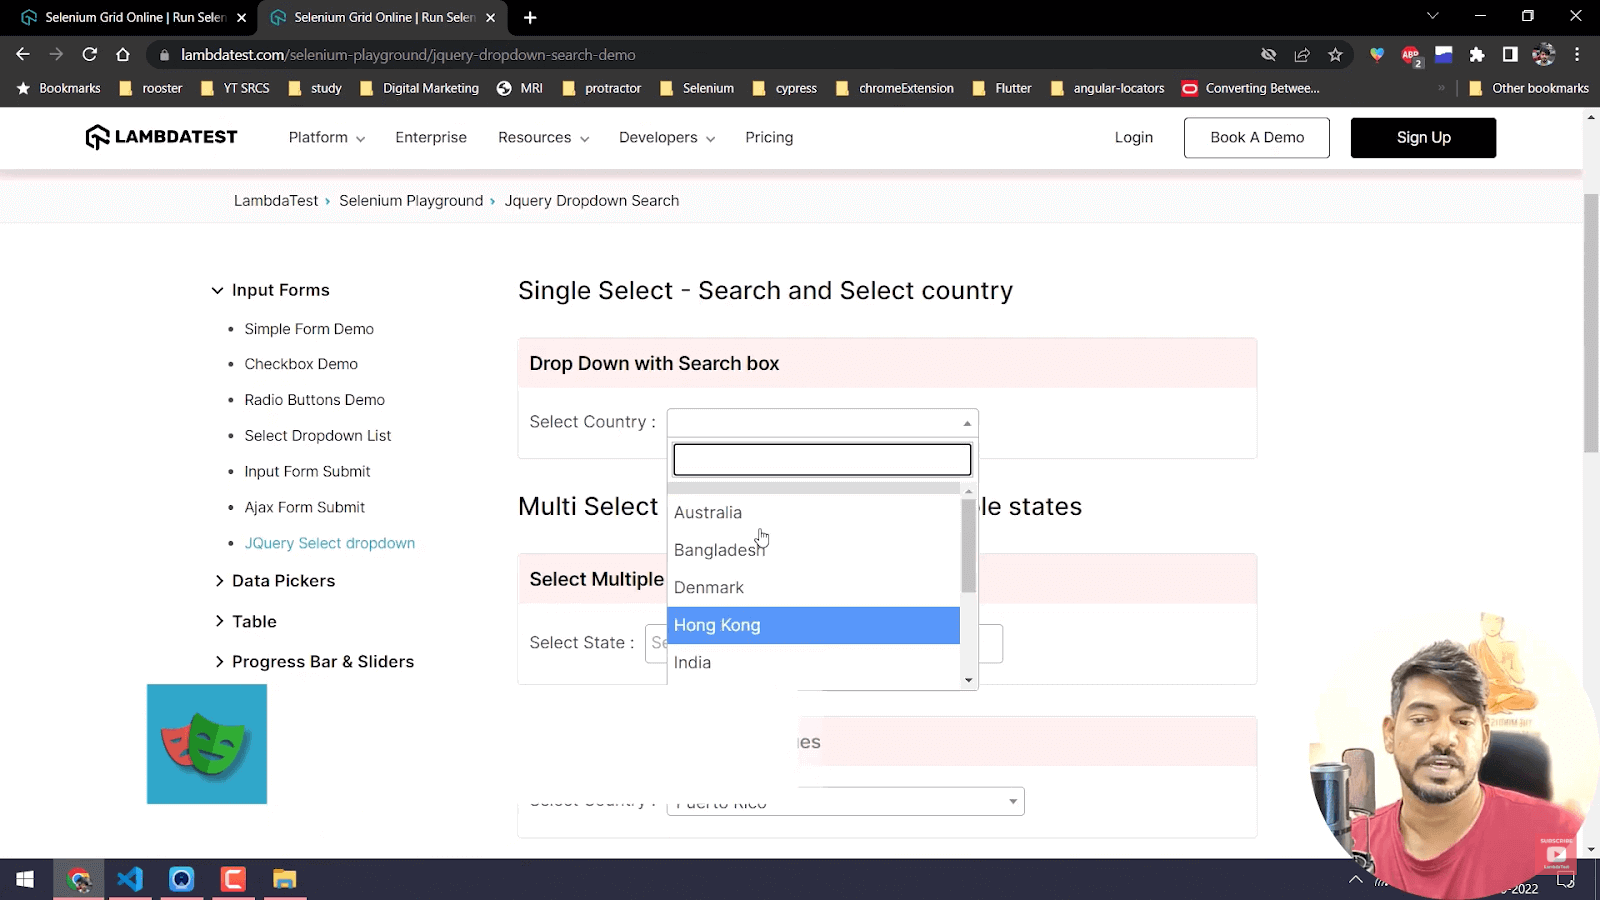Share this page via share icon
Viewport: 1600px width, 900px height.
1302,55
